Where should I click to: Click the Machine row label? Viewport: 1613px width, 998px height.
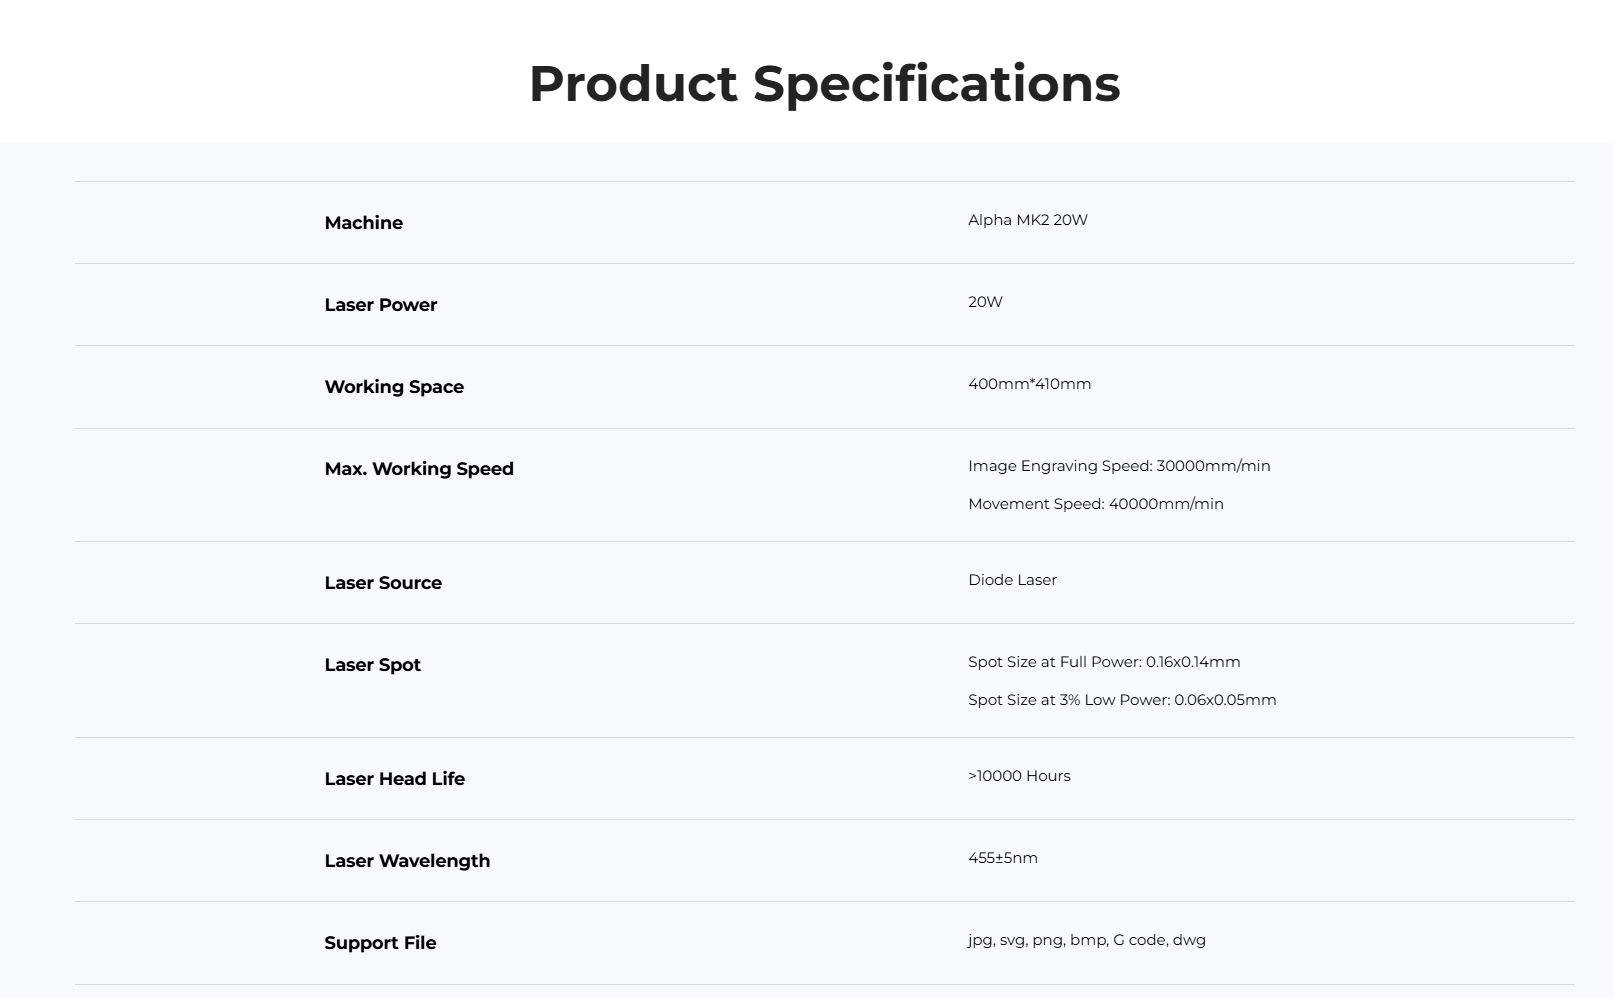point(363,223)
